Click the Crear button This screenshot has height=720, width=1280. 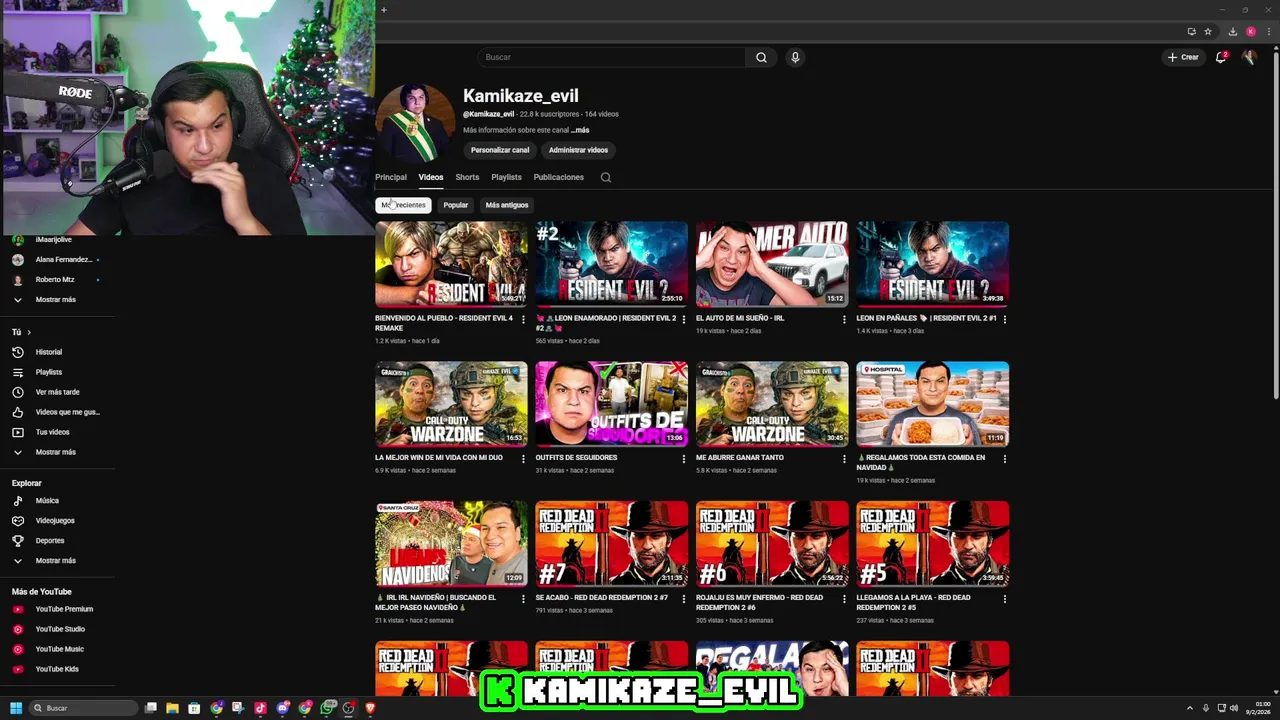[x=1182, y=57]
